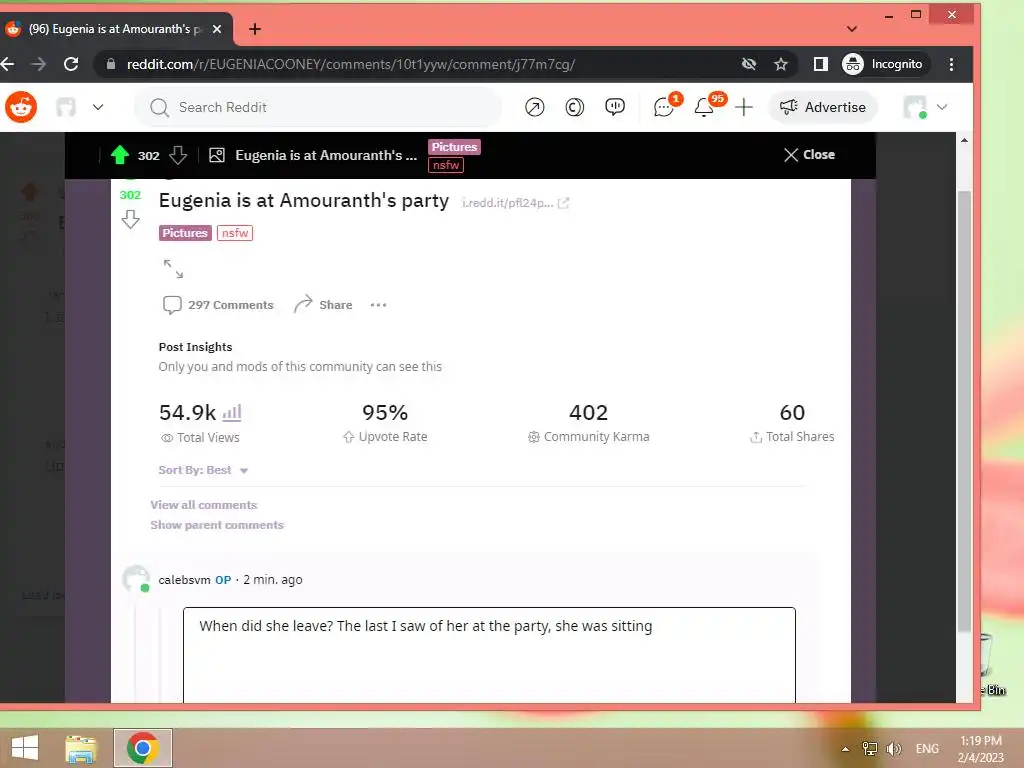The image size is (1024, 768).
Task: Close the Eugenia browser tab
Action: (x=217, y=29)
